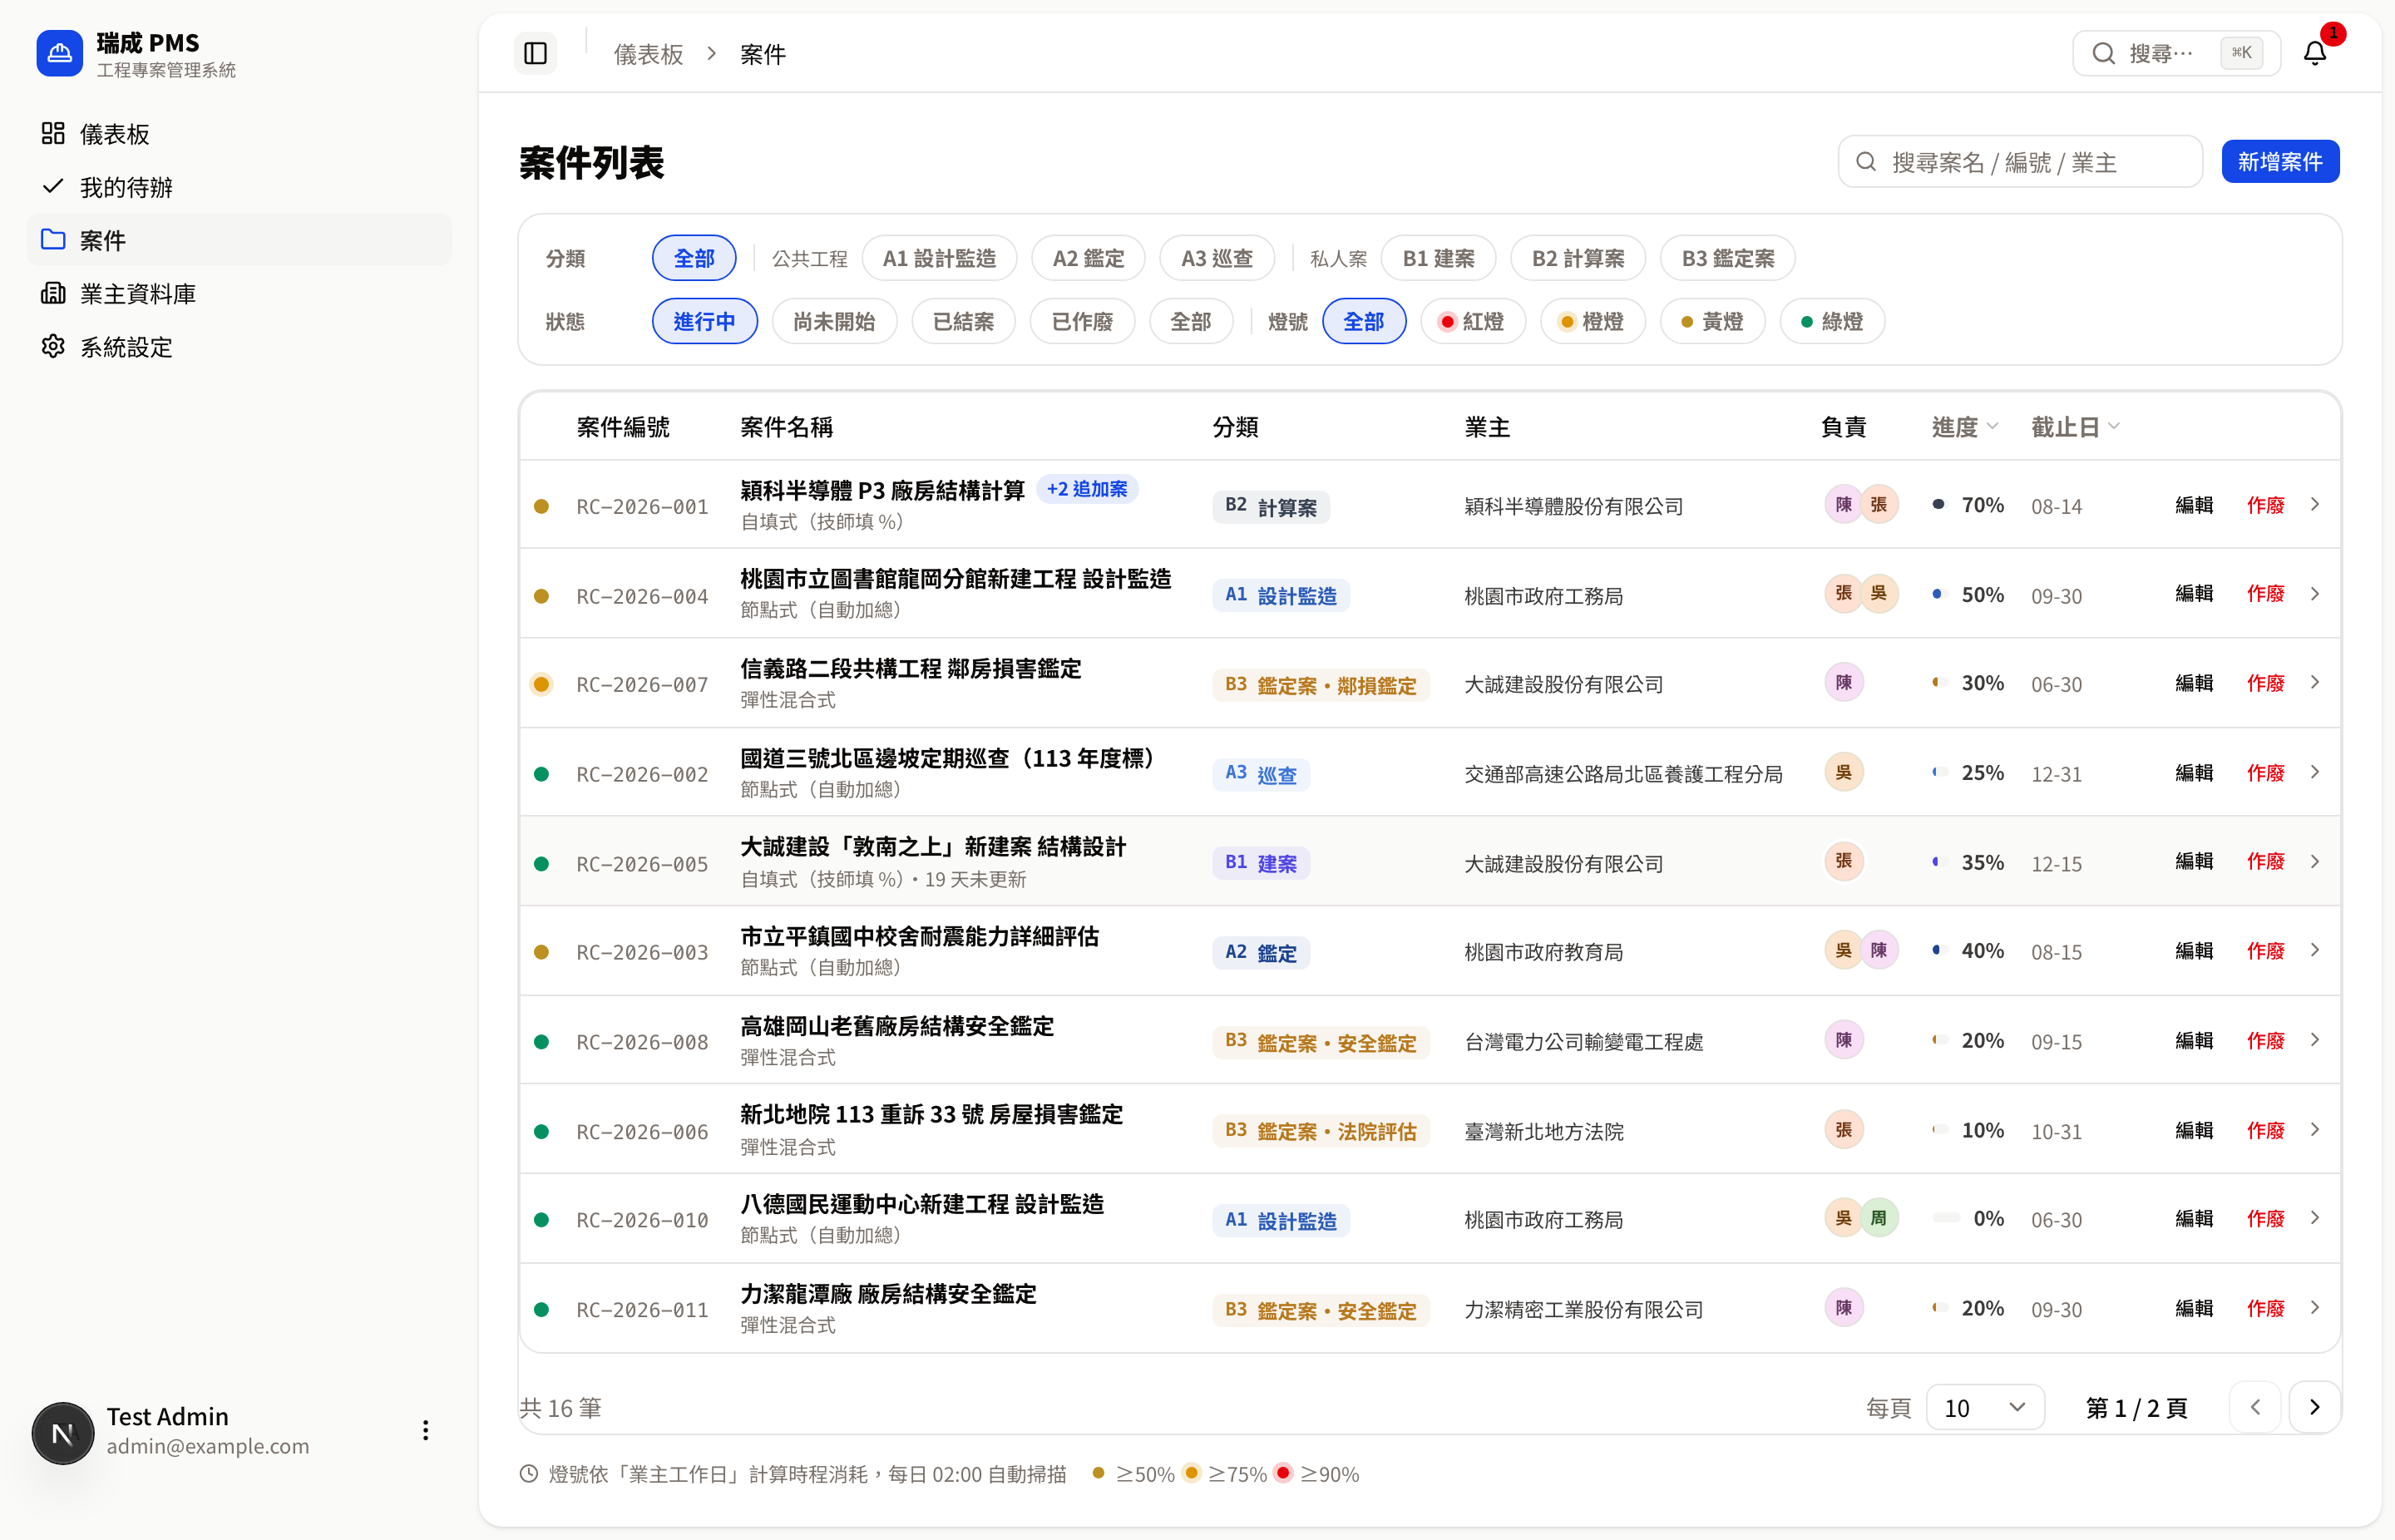Click the 業主資料庫 building icon
Image resolution: width=2395 pixels, height=1540 pixels.
point(53,293)
